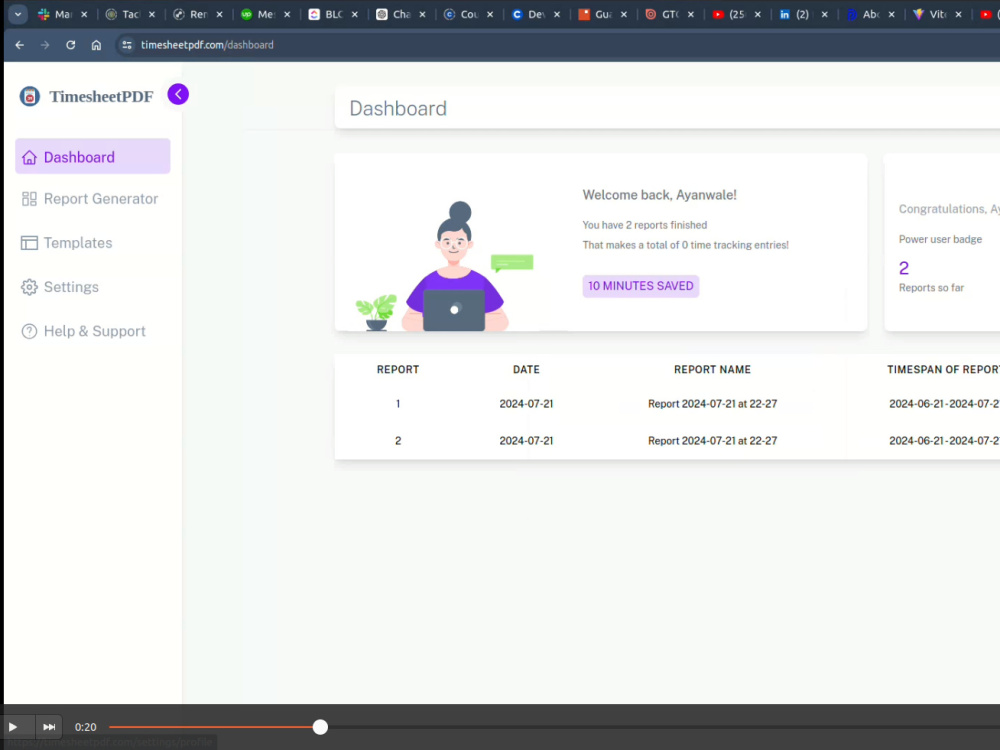Open Report Generator in the sidebar
1000x750 pixels.
pos(92,199)
